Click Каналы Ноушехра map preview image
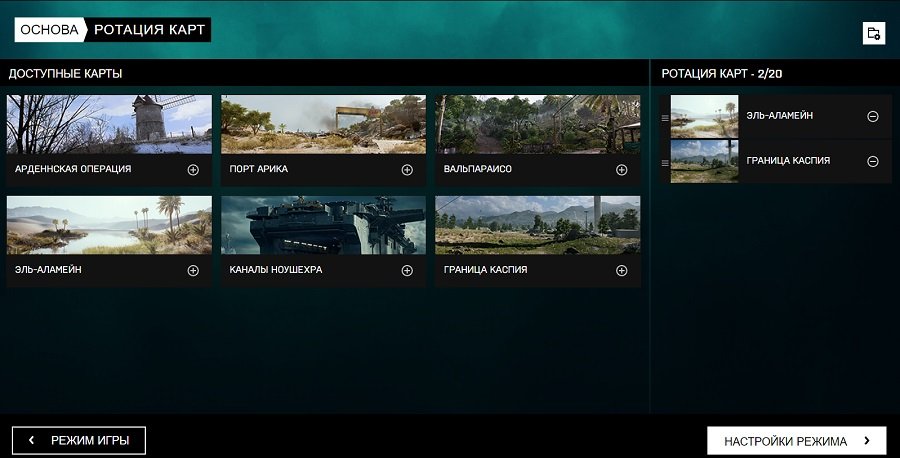The height and width of the screenshot is (458, 900). 323,225
